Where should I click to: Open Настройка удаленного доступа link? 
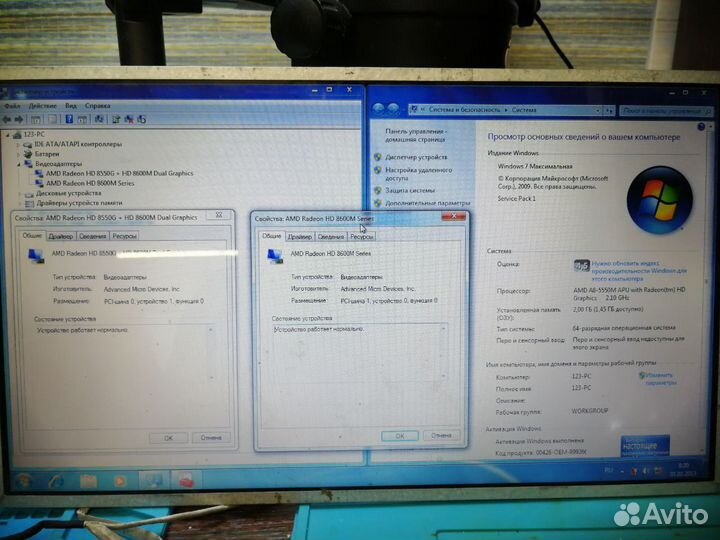coord(418,174)
